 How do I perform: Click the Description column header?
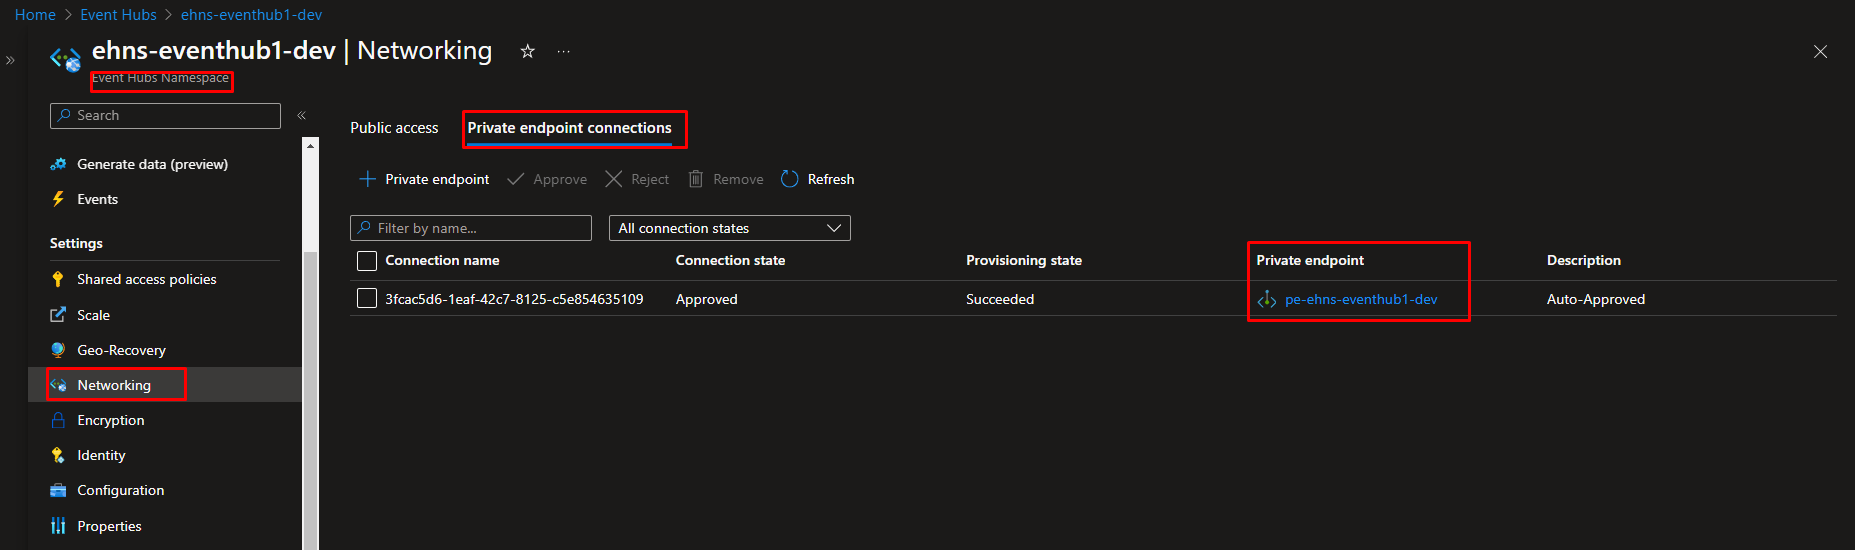[x=1584, y=260]
